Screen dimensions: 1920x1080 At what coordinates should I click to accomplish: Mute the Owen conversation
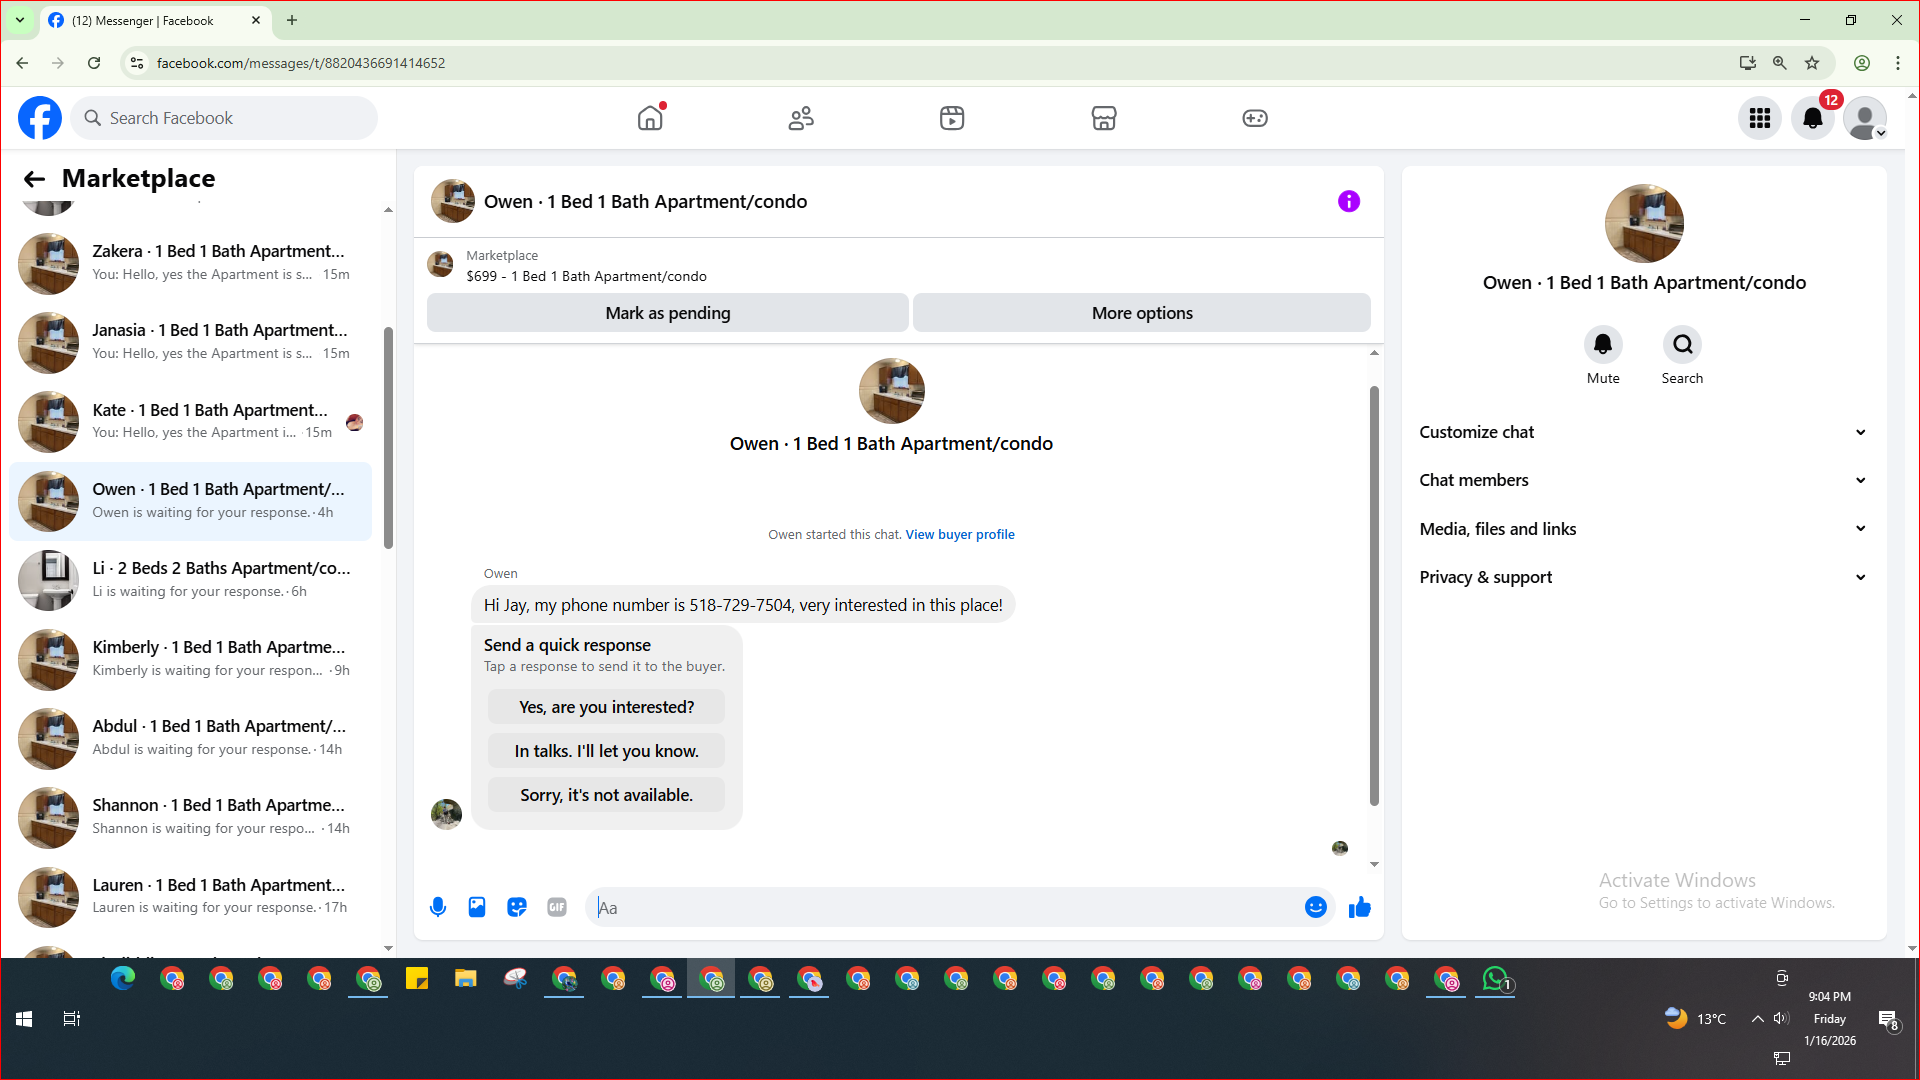click(1602, 345)
